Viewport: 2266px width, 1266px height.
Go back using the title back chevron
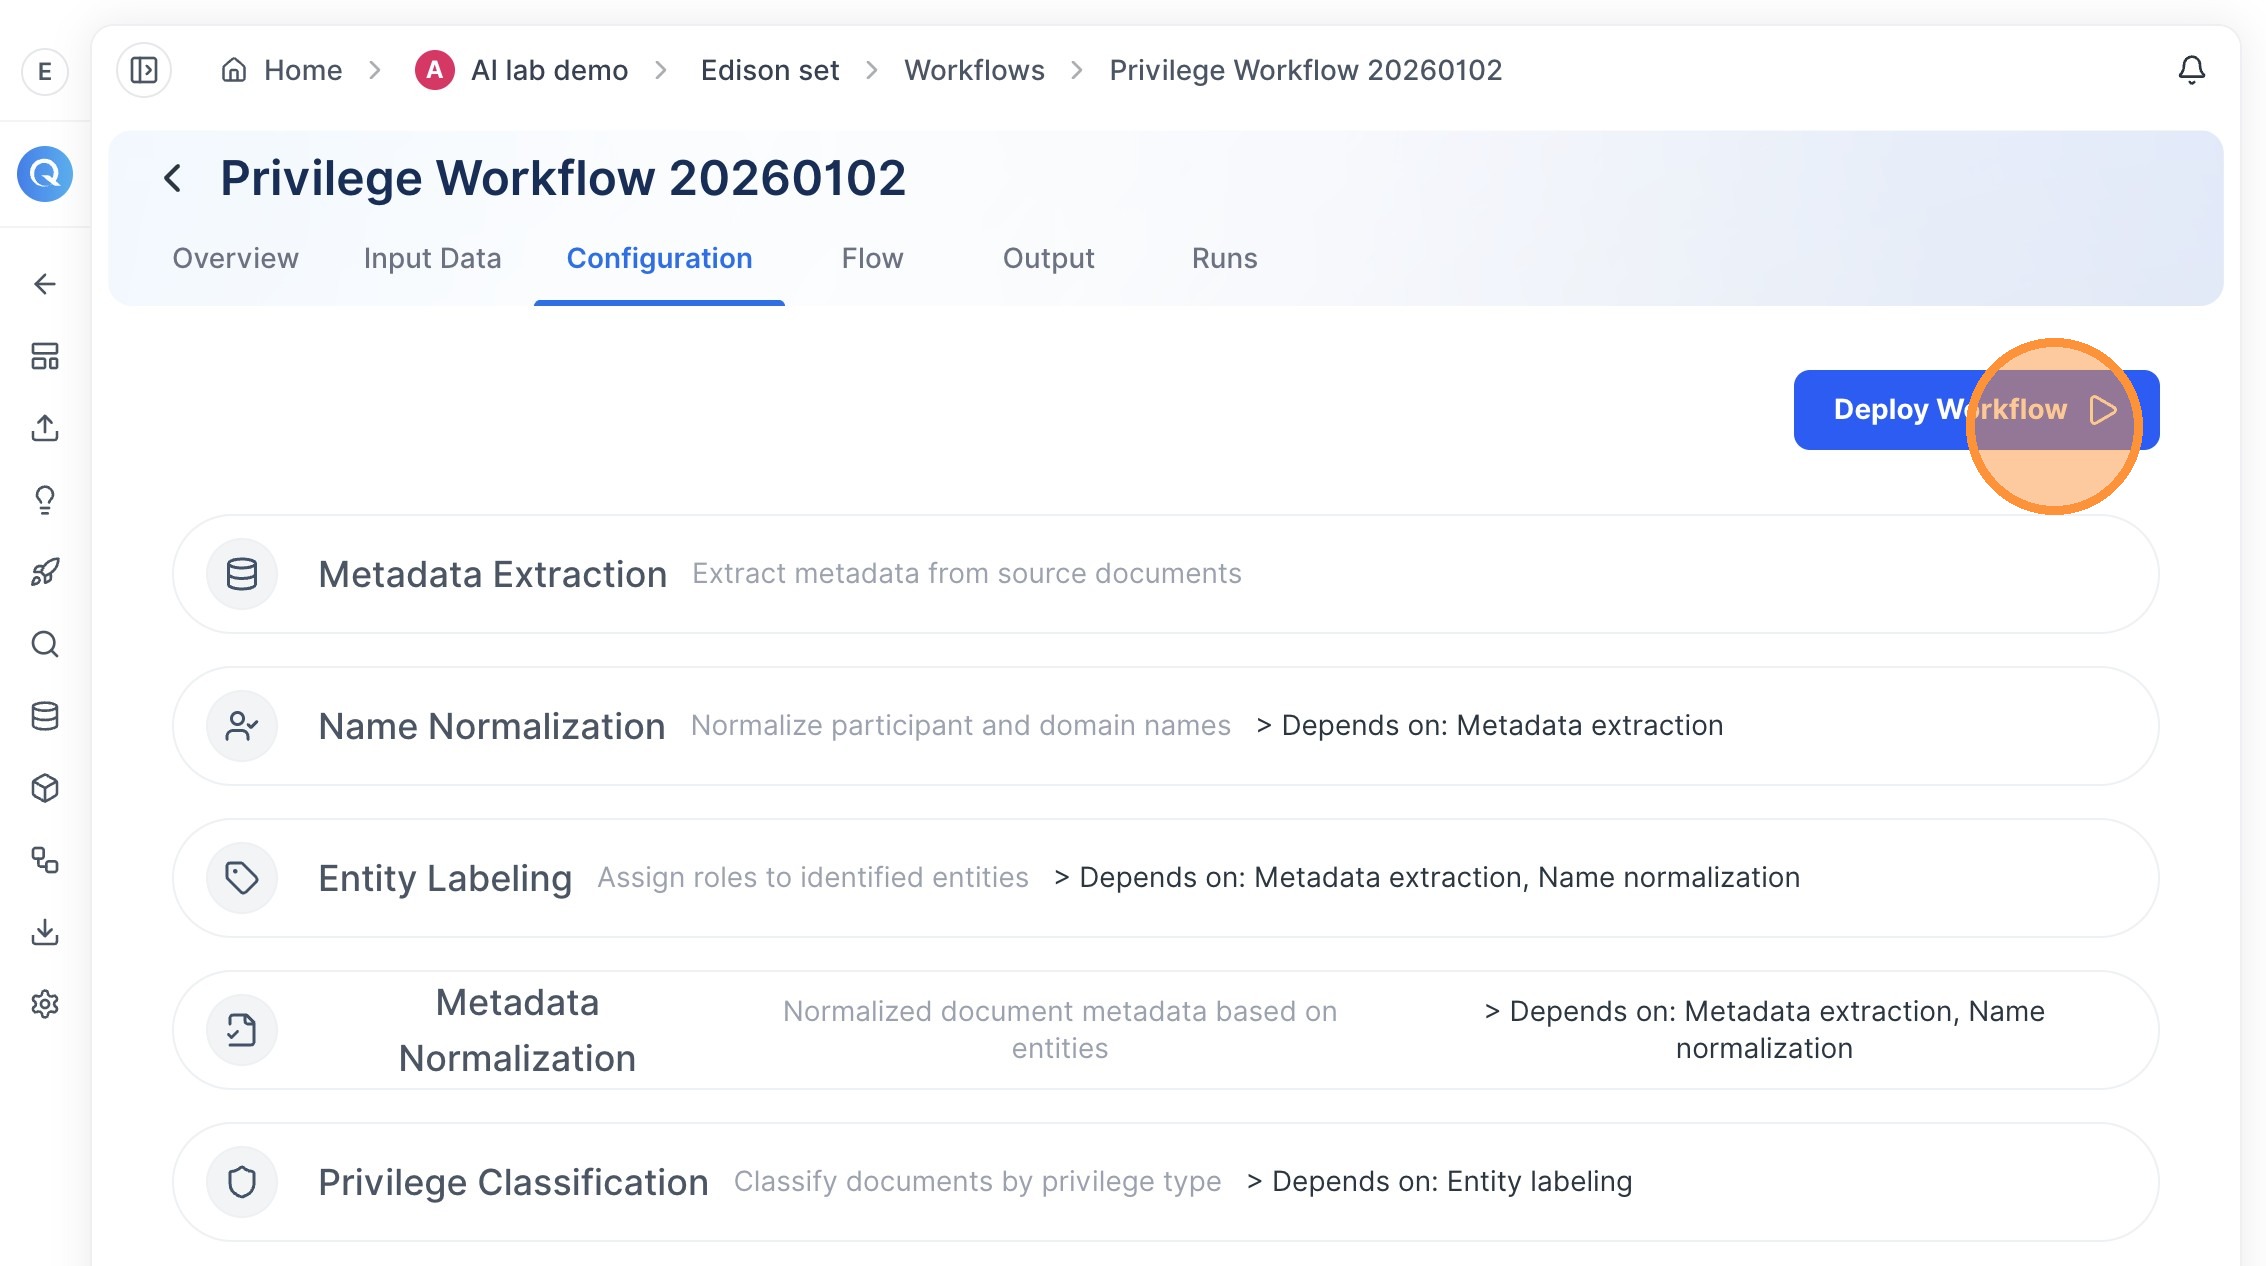(x=173, y=179)
